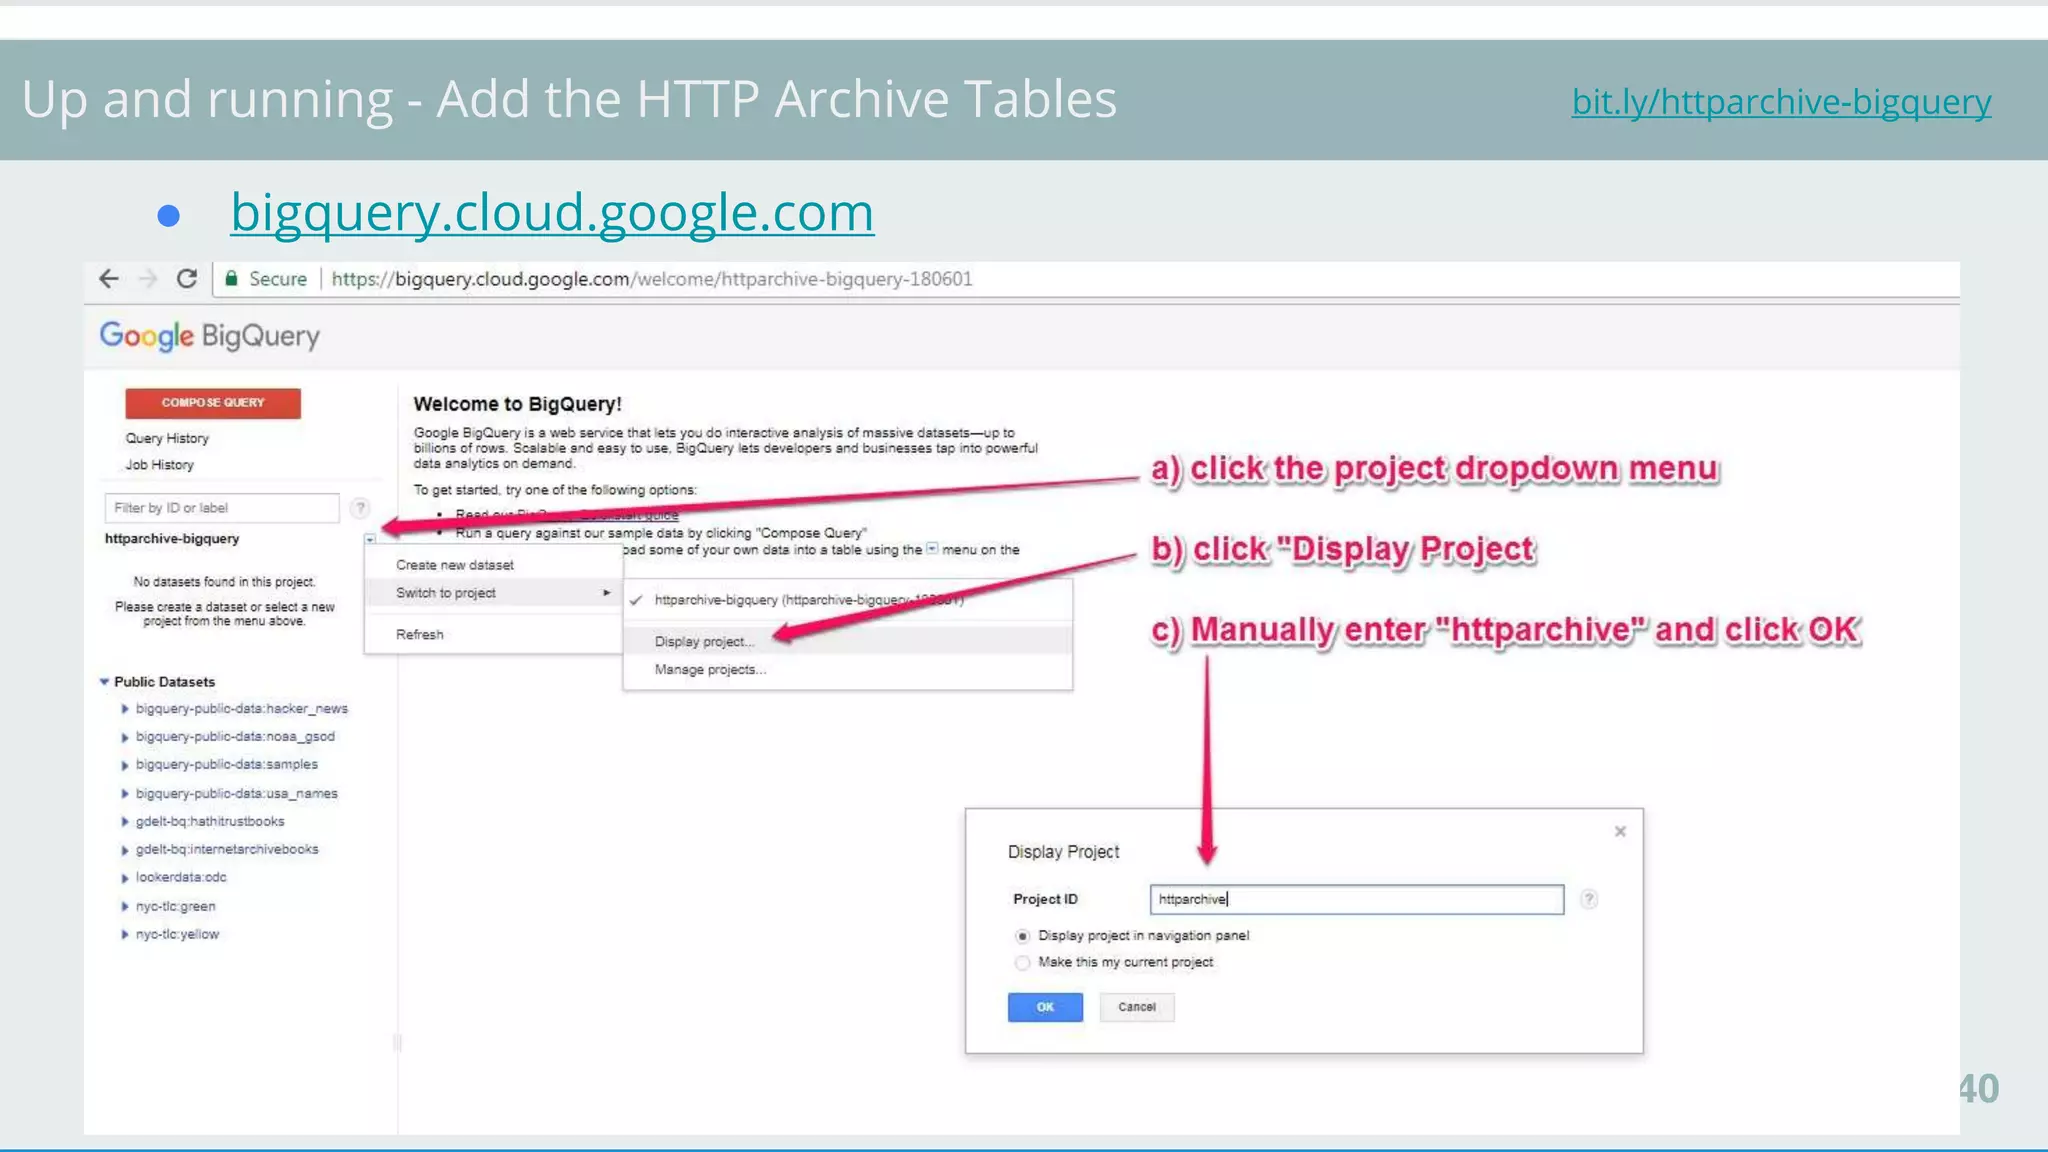Viewport: 2048px width, 1152px height.
Task: Expand nyc-tlc:green dataset
Action: point(125,907)
